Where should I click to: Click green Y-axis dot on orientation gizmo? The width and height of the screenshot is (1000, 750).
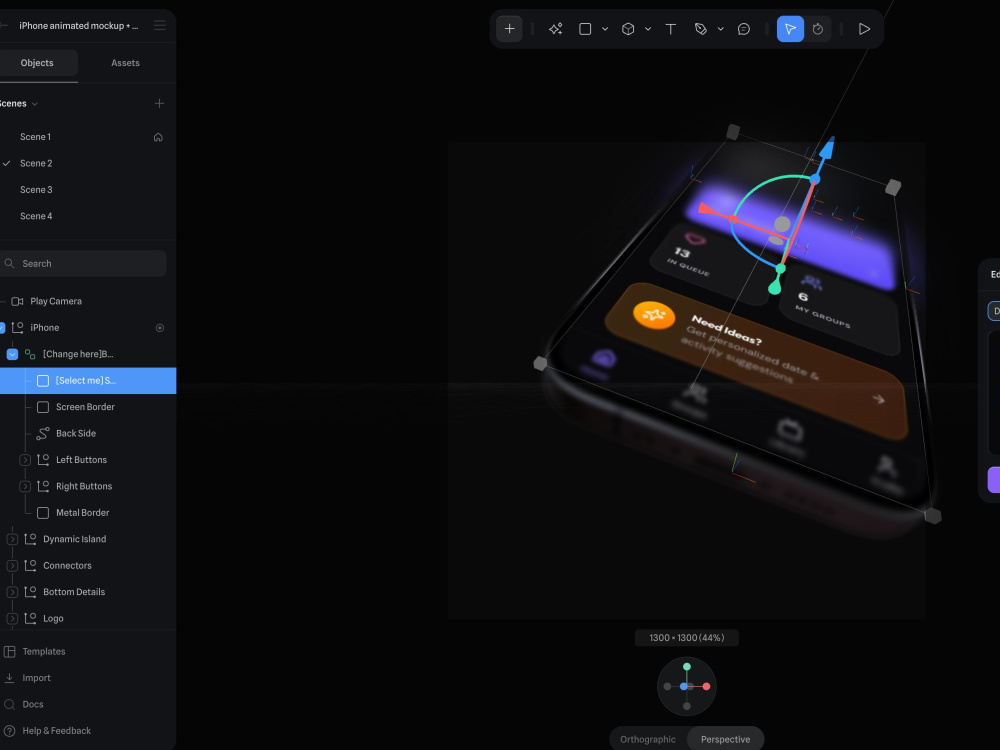pyautogui.click(x=687, y=666)
